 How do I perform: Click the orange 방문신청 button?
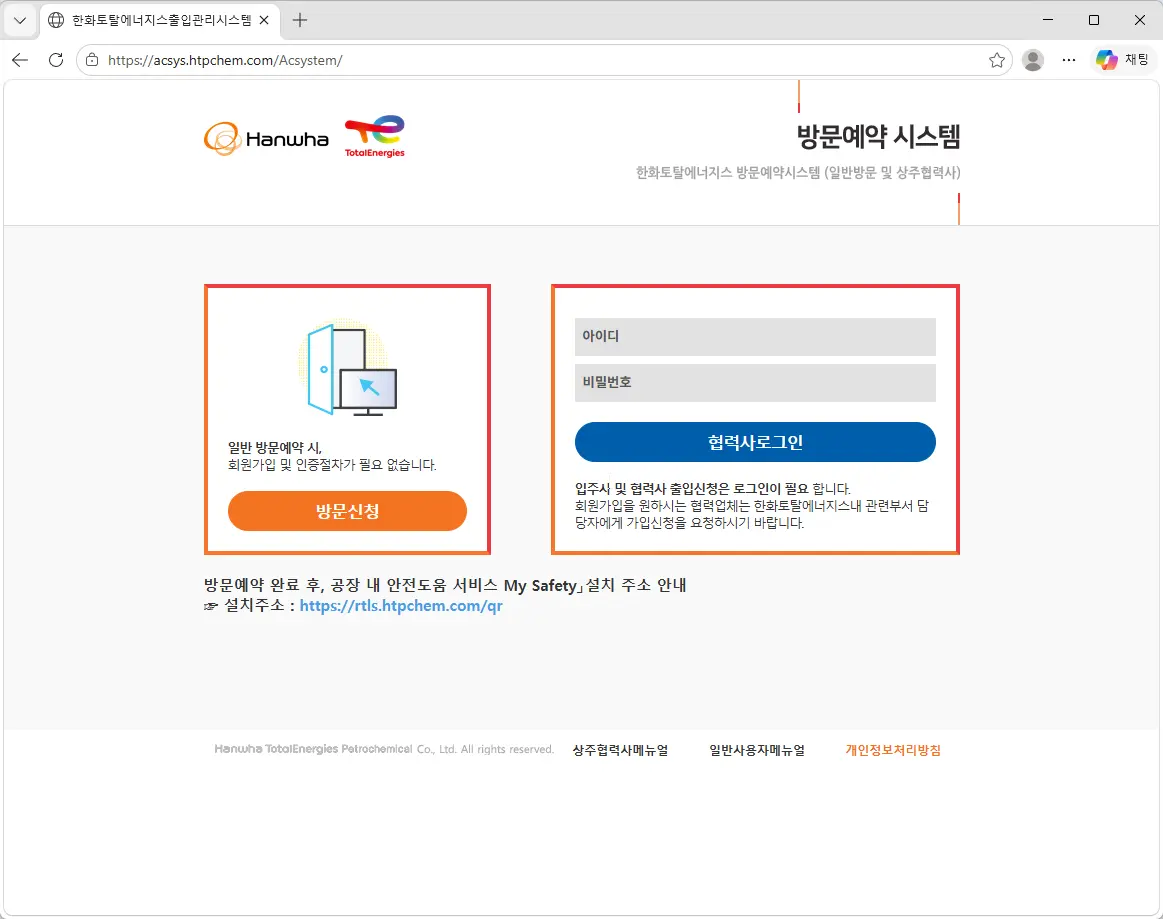click(x=347, y=511)
